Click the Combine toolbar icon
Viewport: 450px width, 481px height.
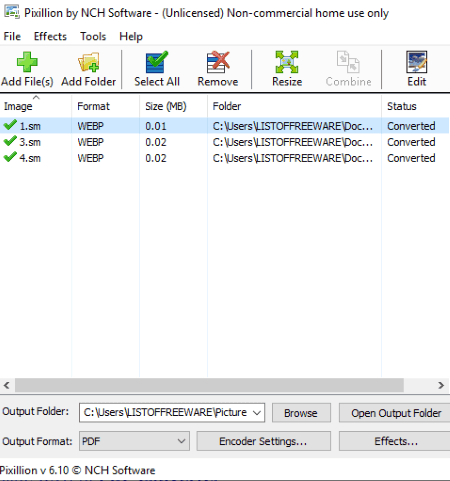(348, 62)
